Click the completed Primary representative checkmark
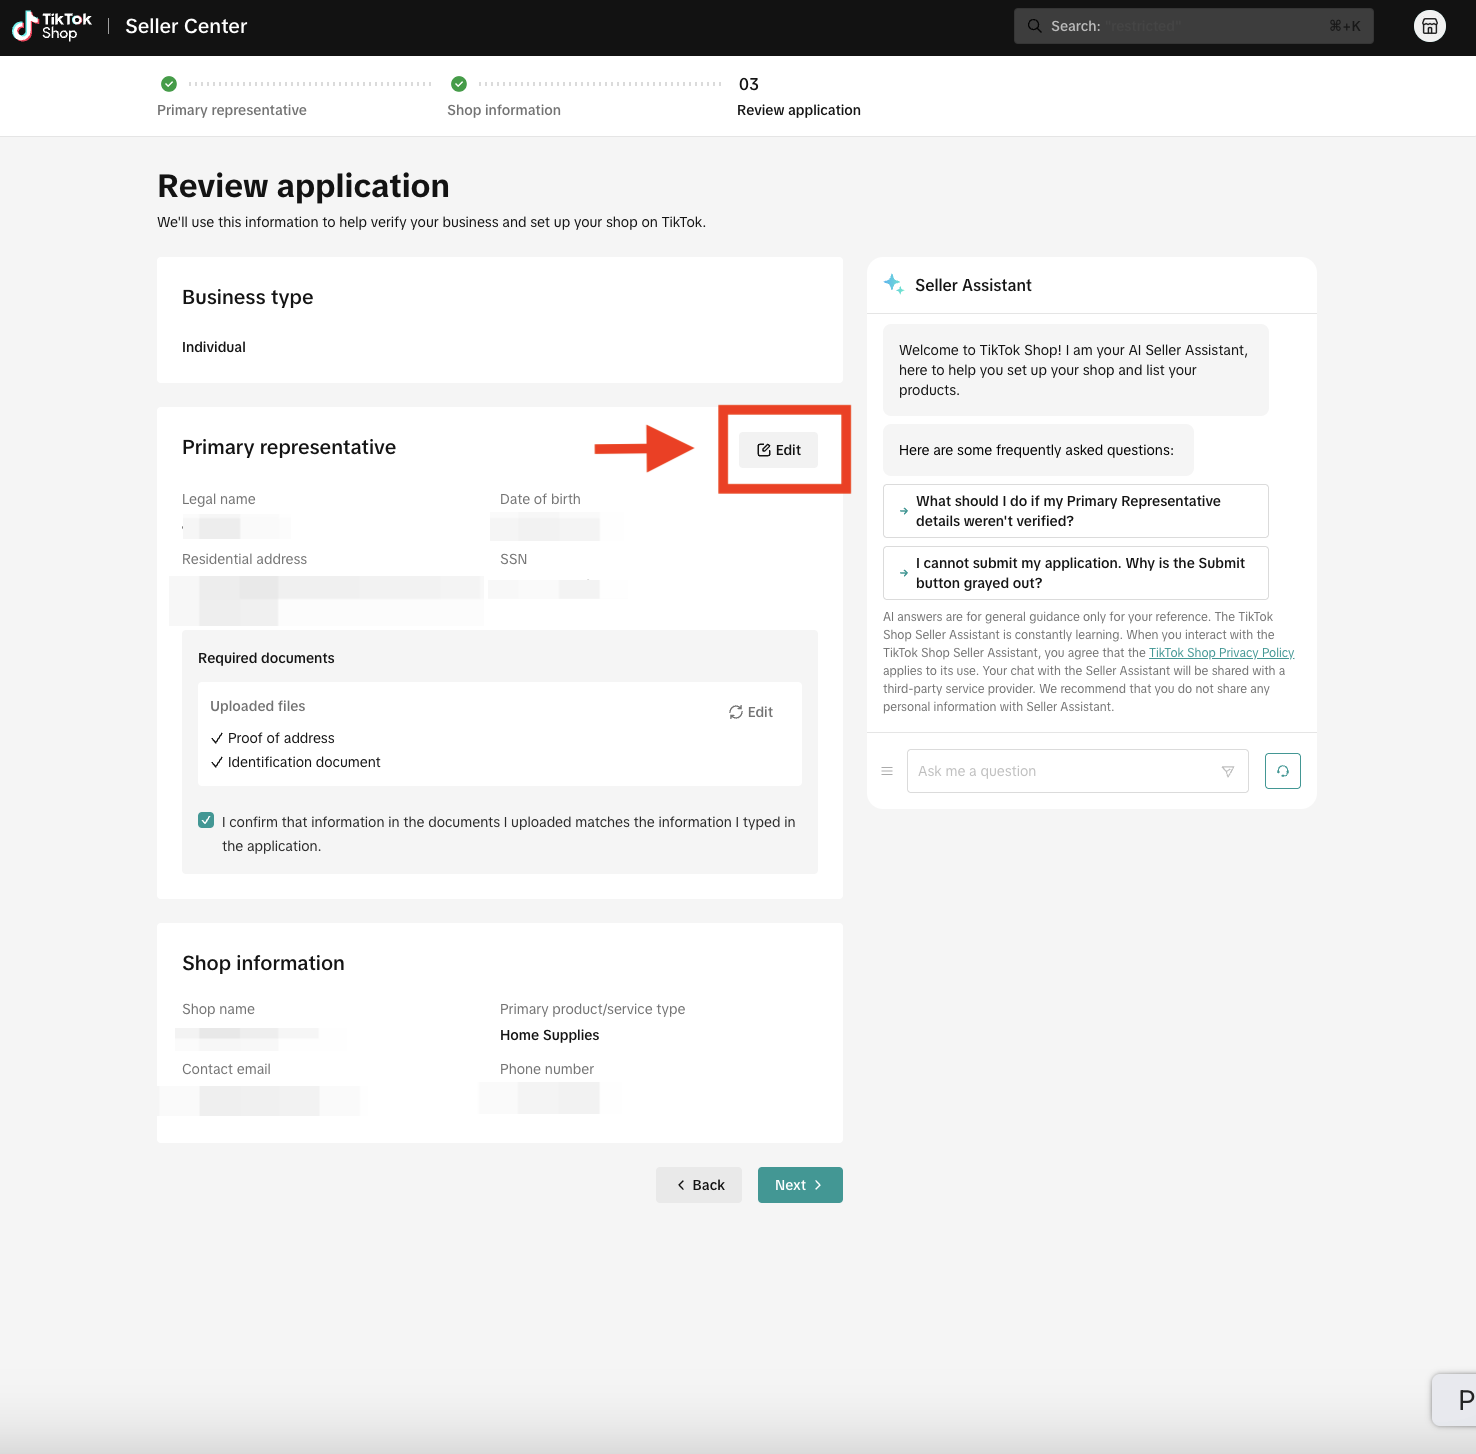The height and width of the screenshot is (1454, 1476). pos(169,84)
